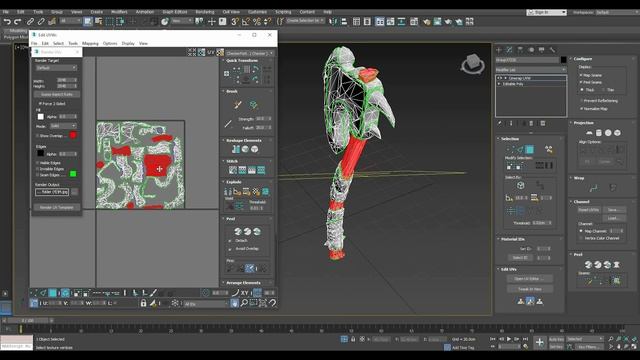This screenshot has width=640, height=360.
Task: Click first Reshape Elements straighten icon
Action: click(x=236, y=149)
